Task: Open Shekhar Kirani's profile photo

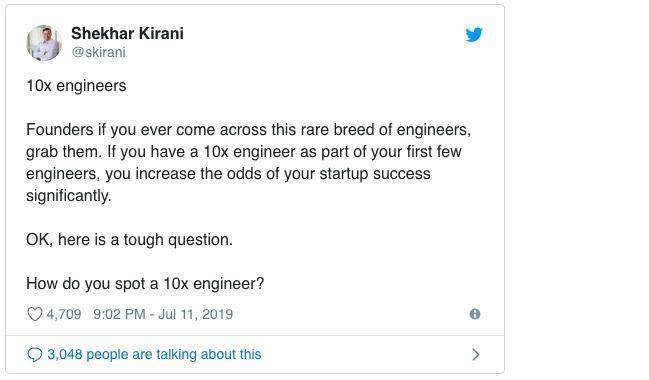Action: coord(44,43)
